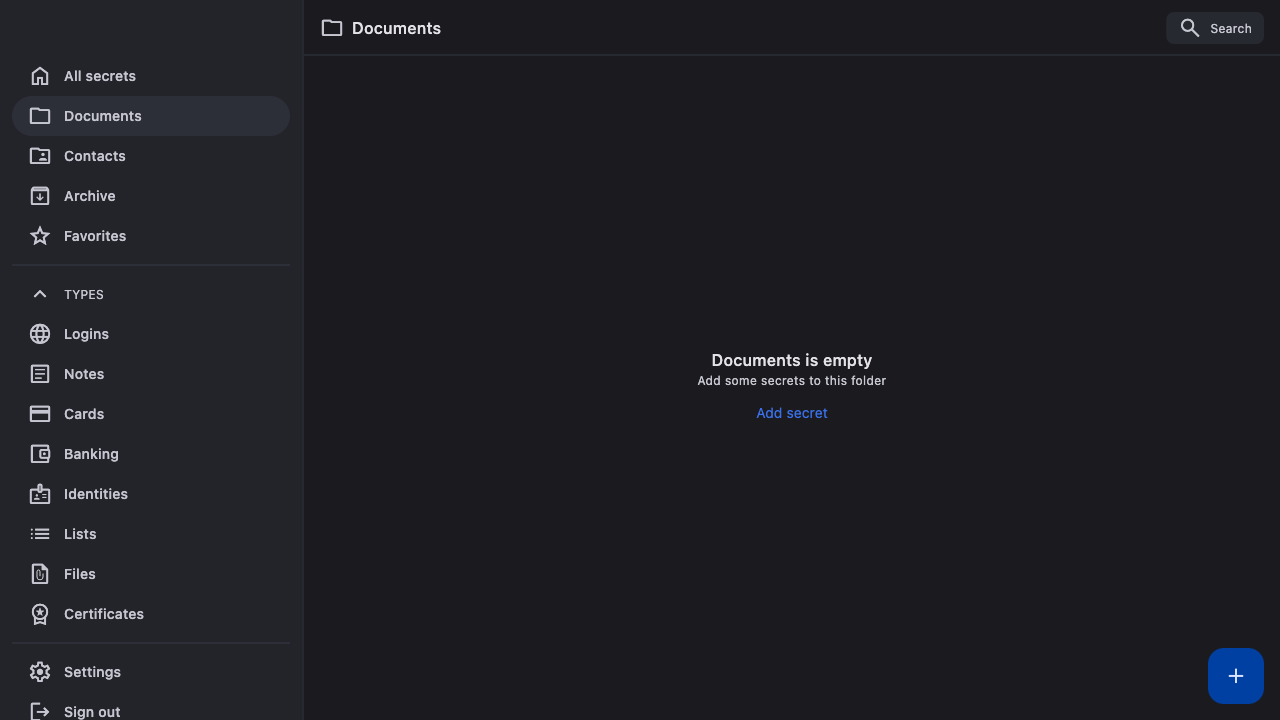Click Sign out
Screen dimensions: 1280x720
92,711
